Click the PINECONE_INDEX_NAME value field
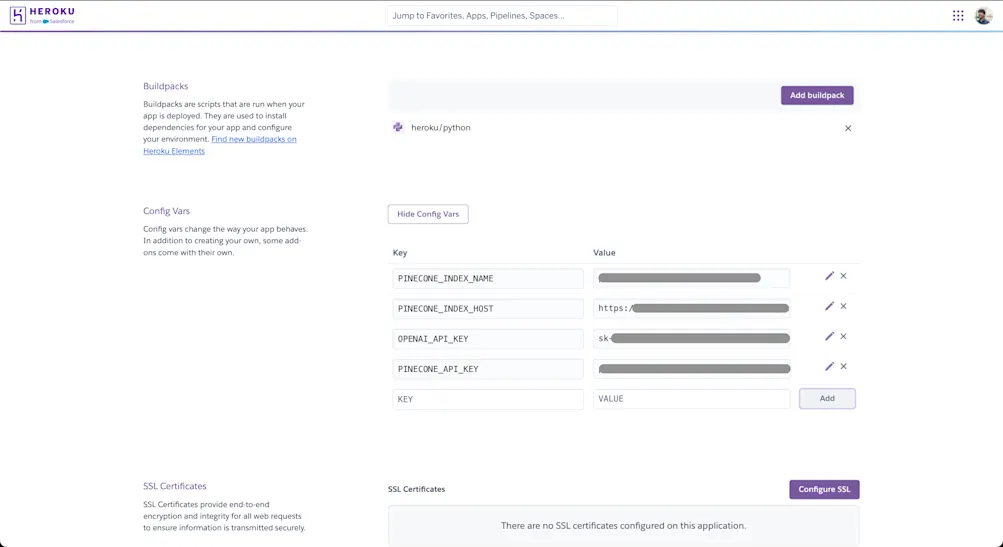The image size is (1003, 547). tap(691, 278)
